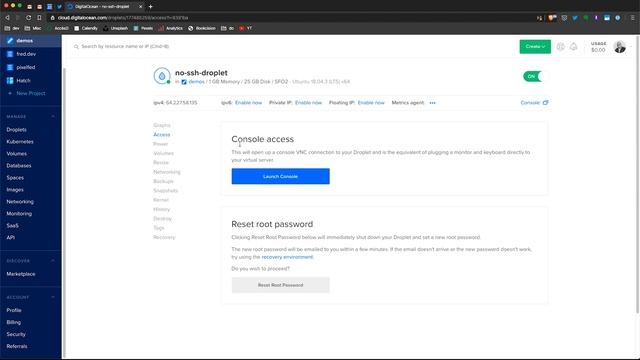Go to Spaces in the sidebar

15,178
